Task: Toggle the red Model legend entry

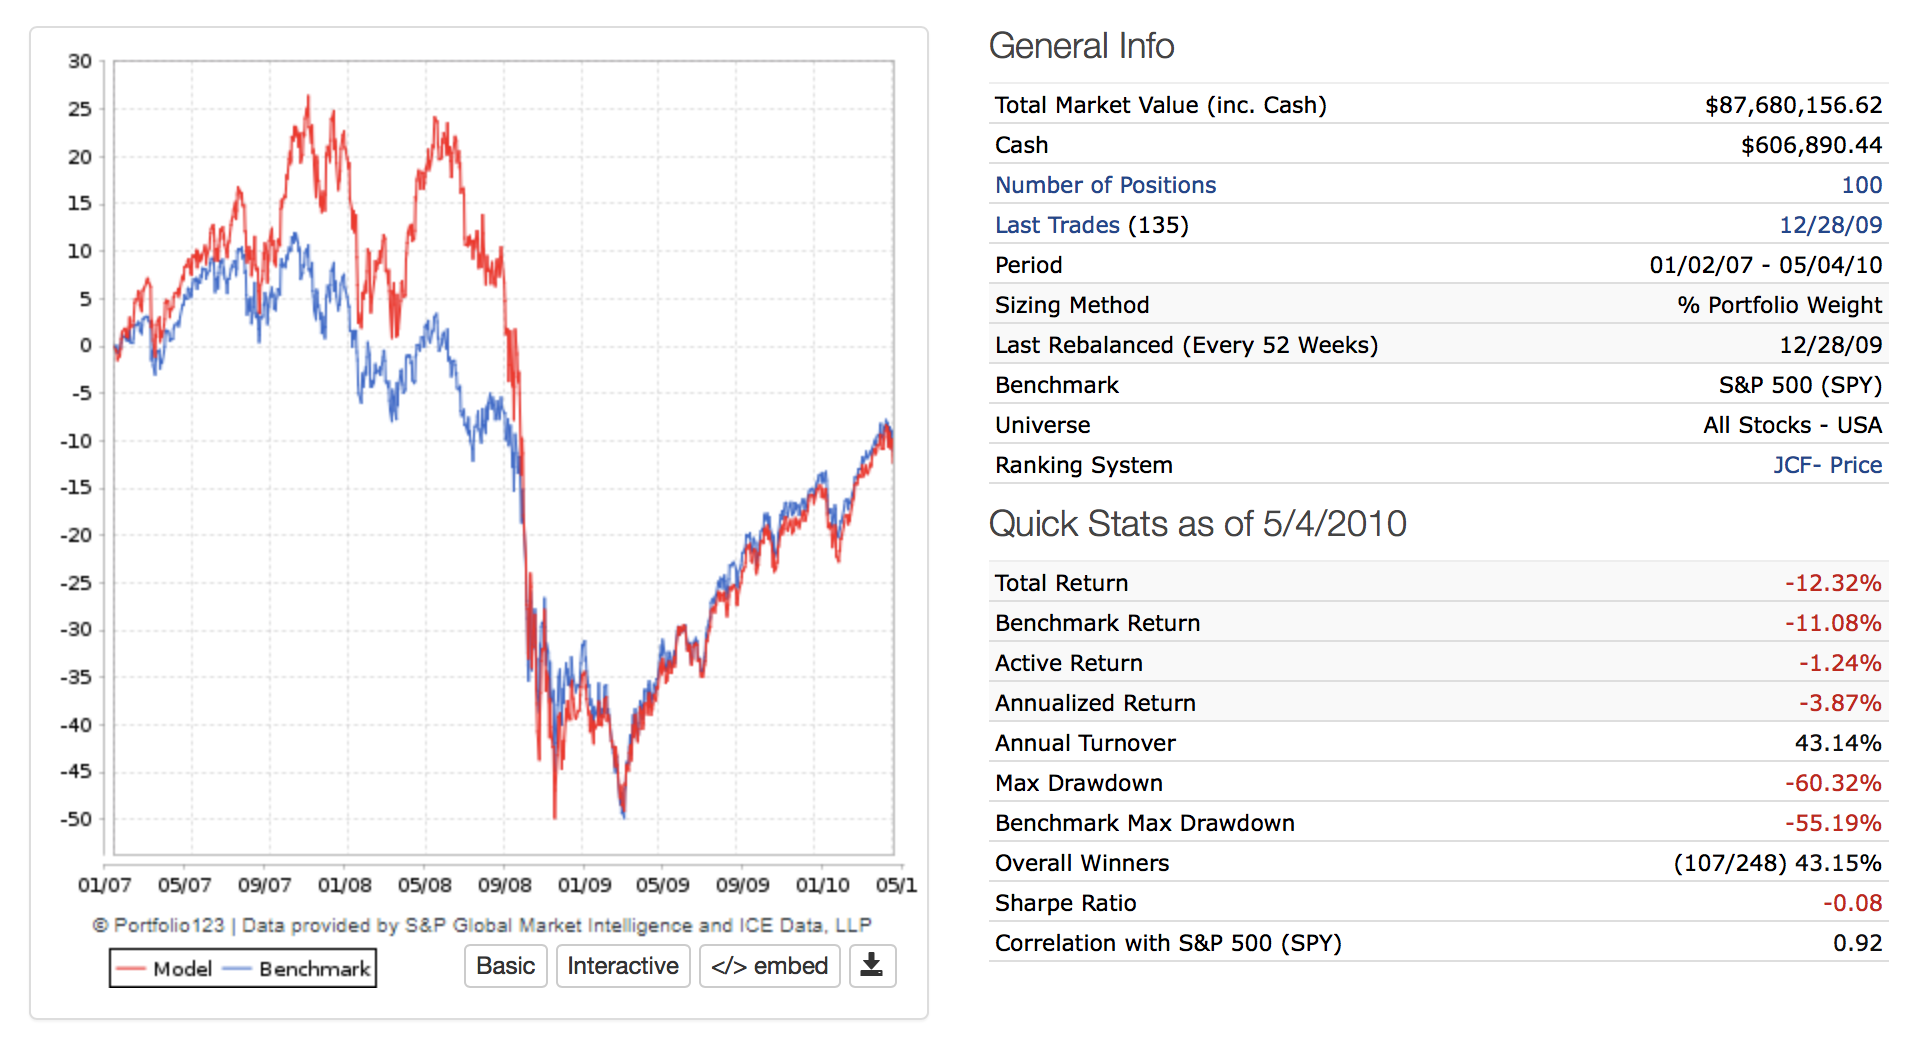Action: tap(164, 968)
